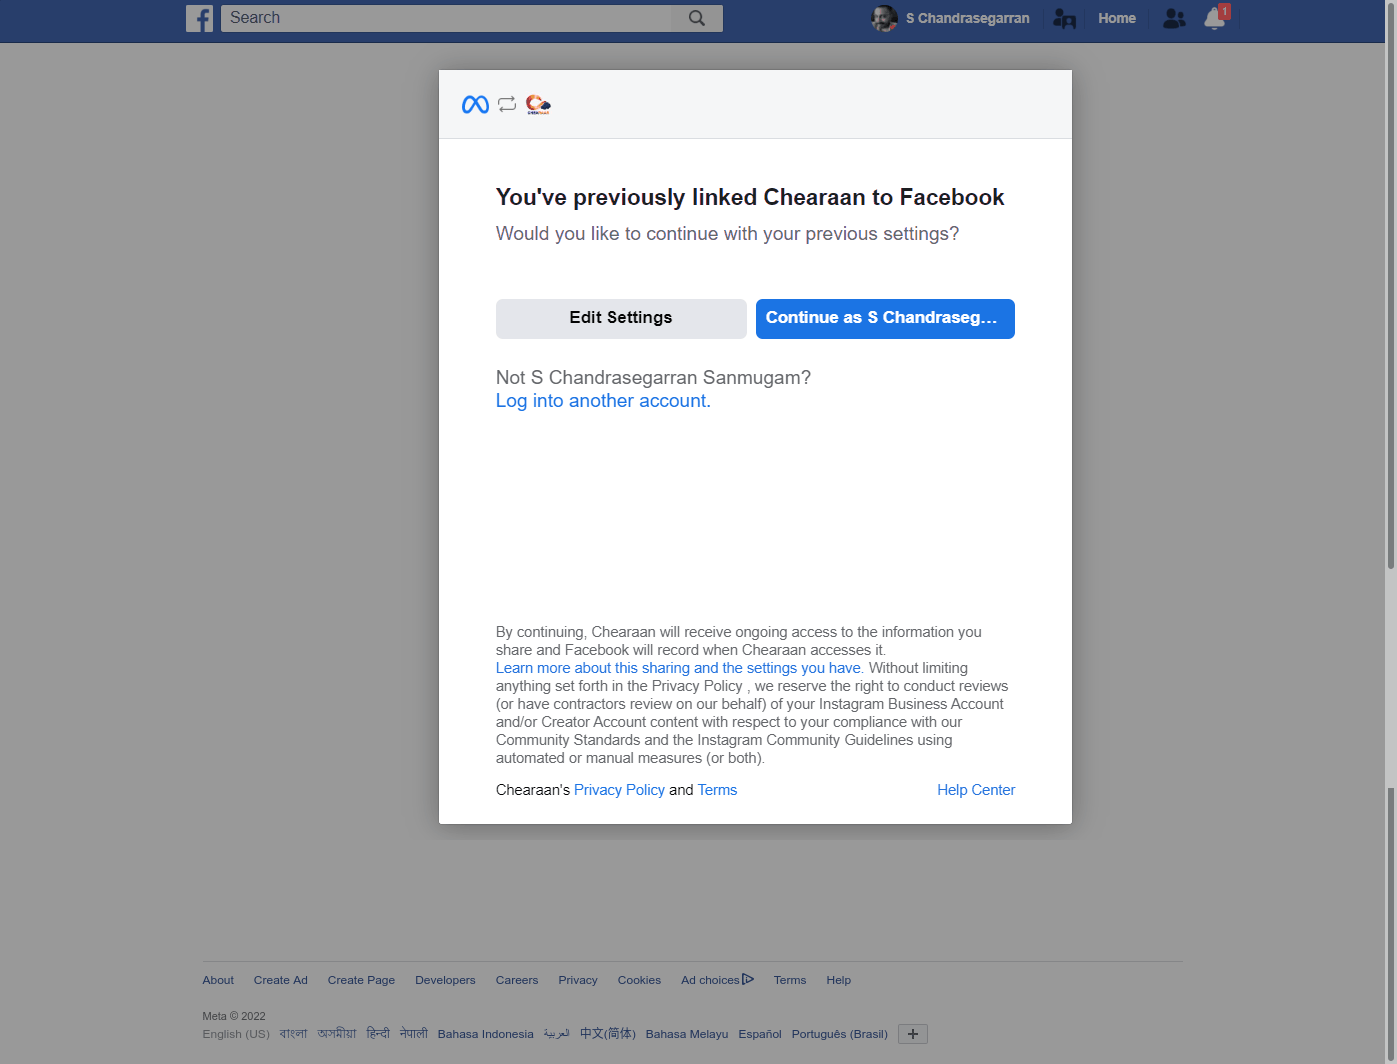Open the notifications bell icon

pyautogui.click(x=1215, y=18)
